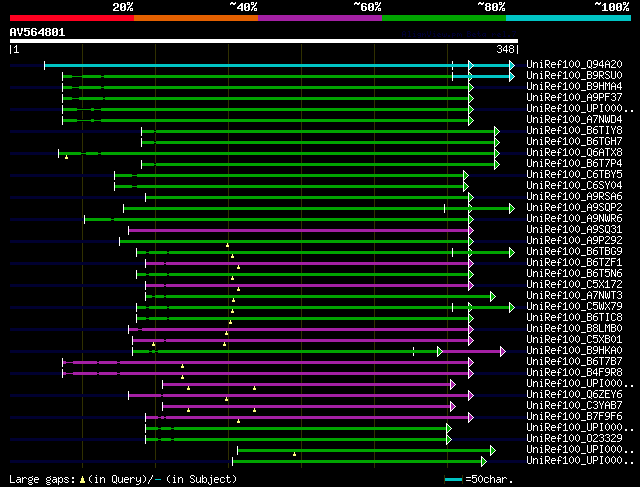The height and width of the screenshot is (487, 640).
Task: Click the query name AV564801
Action: (x=37, y=32)
